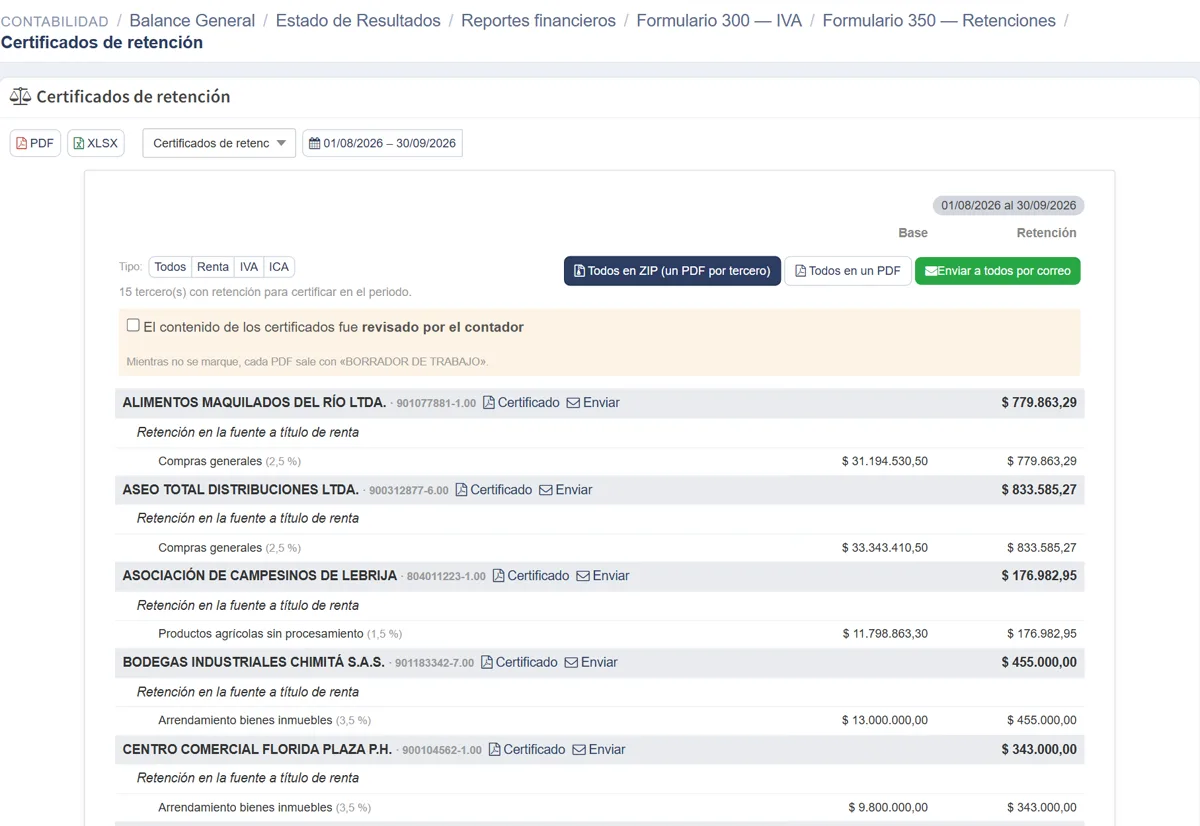
Task: Click the balance scale icon by the title
Action: click(20, 96)
